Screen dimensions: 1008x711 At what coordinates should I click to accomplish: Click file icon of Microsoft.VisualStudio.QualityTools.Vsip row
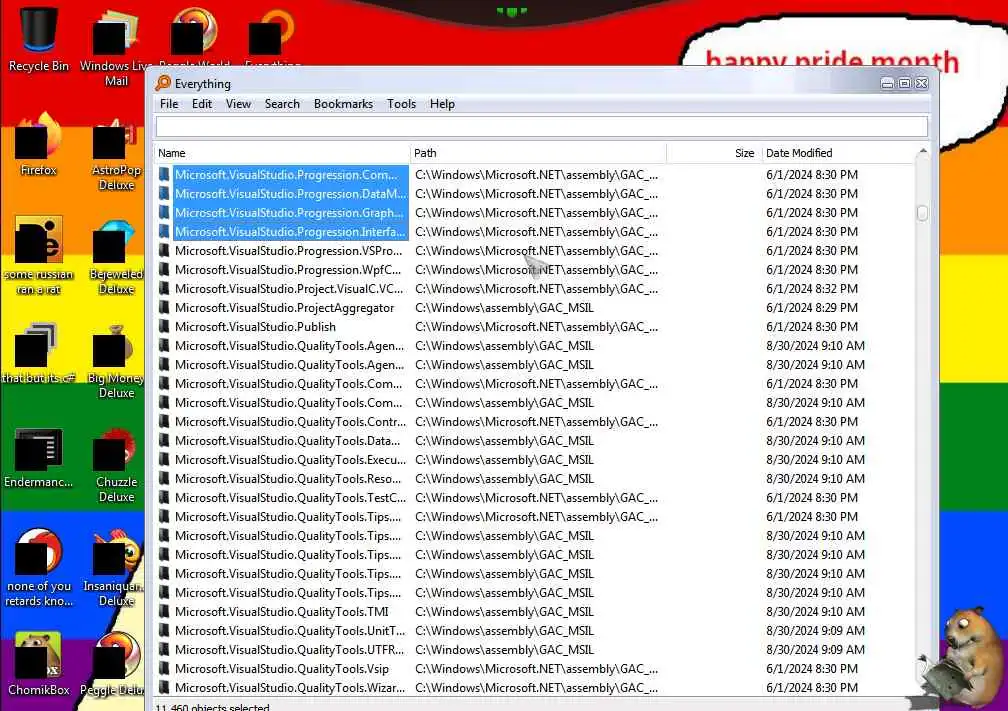[165, 669]
